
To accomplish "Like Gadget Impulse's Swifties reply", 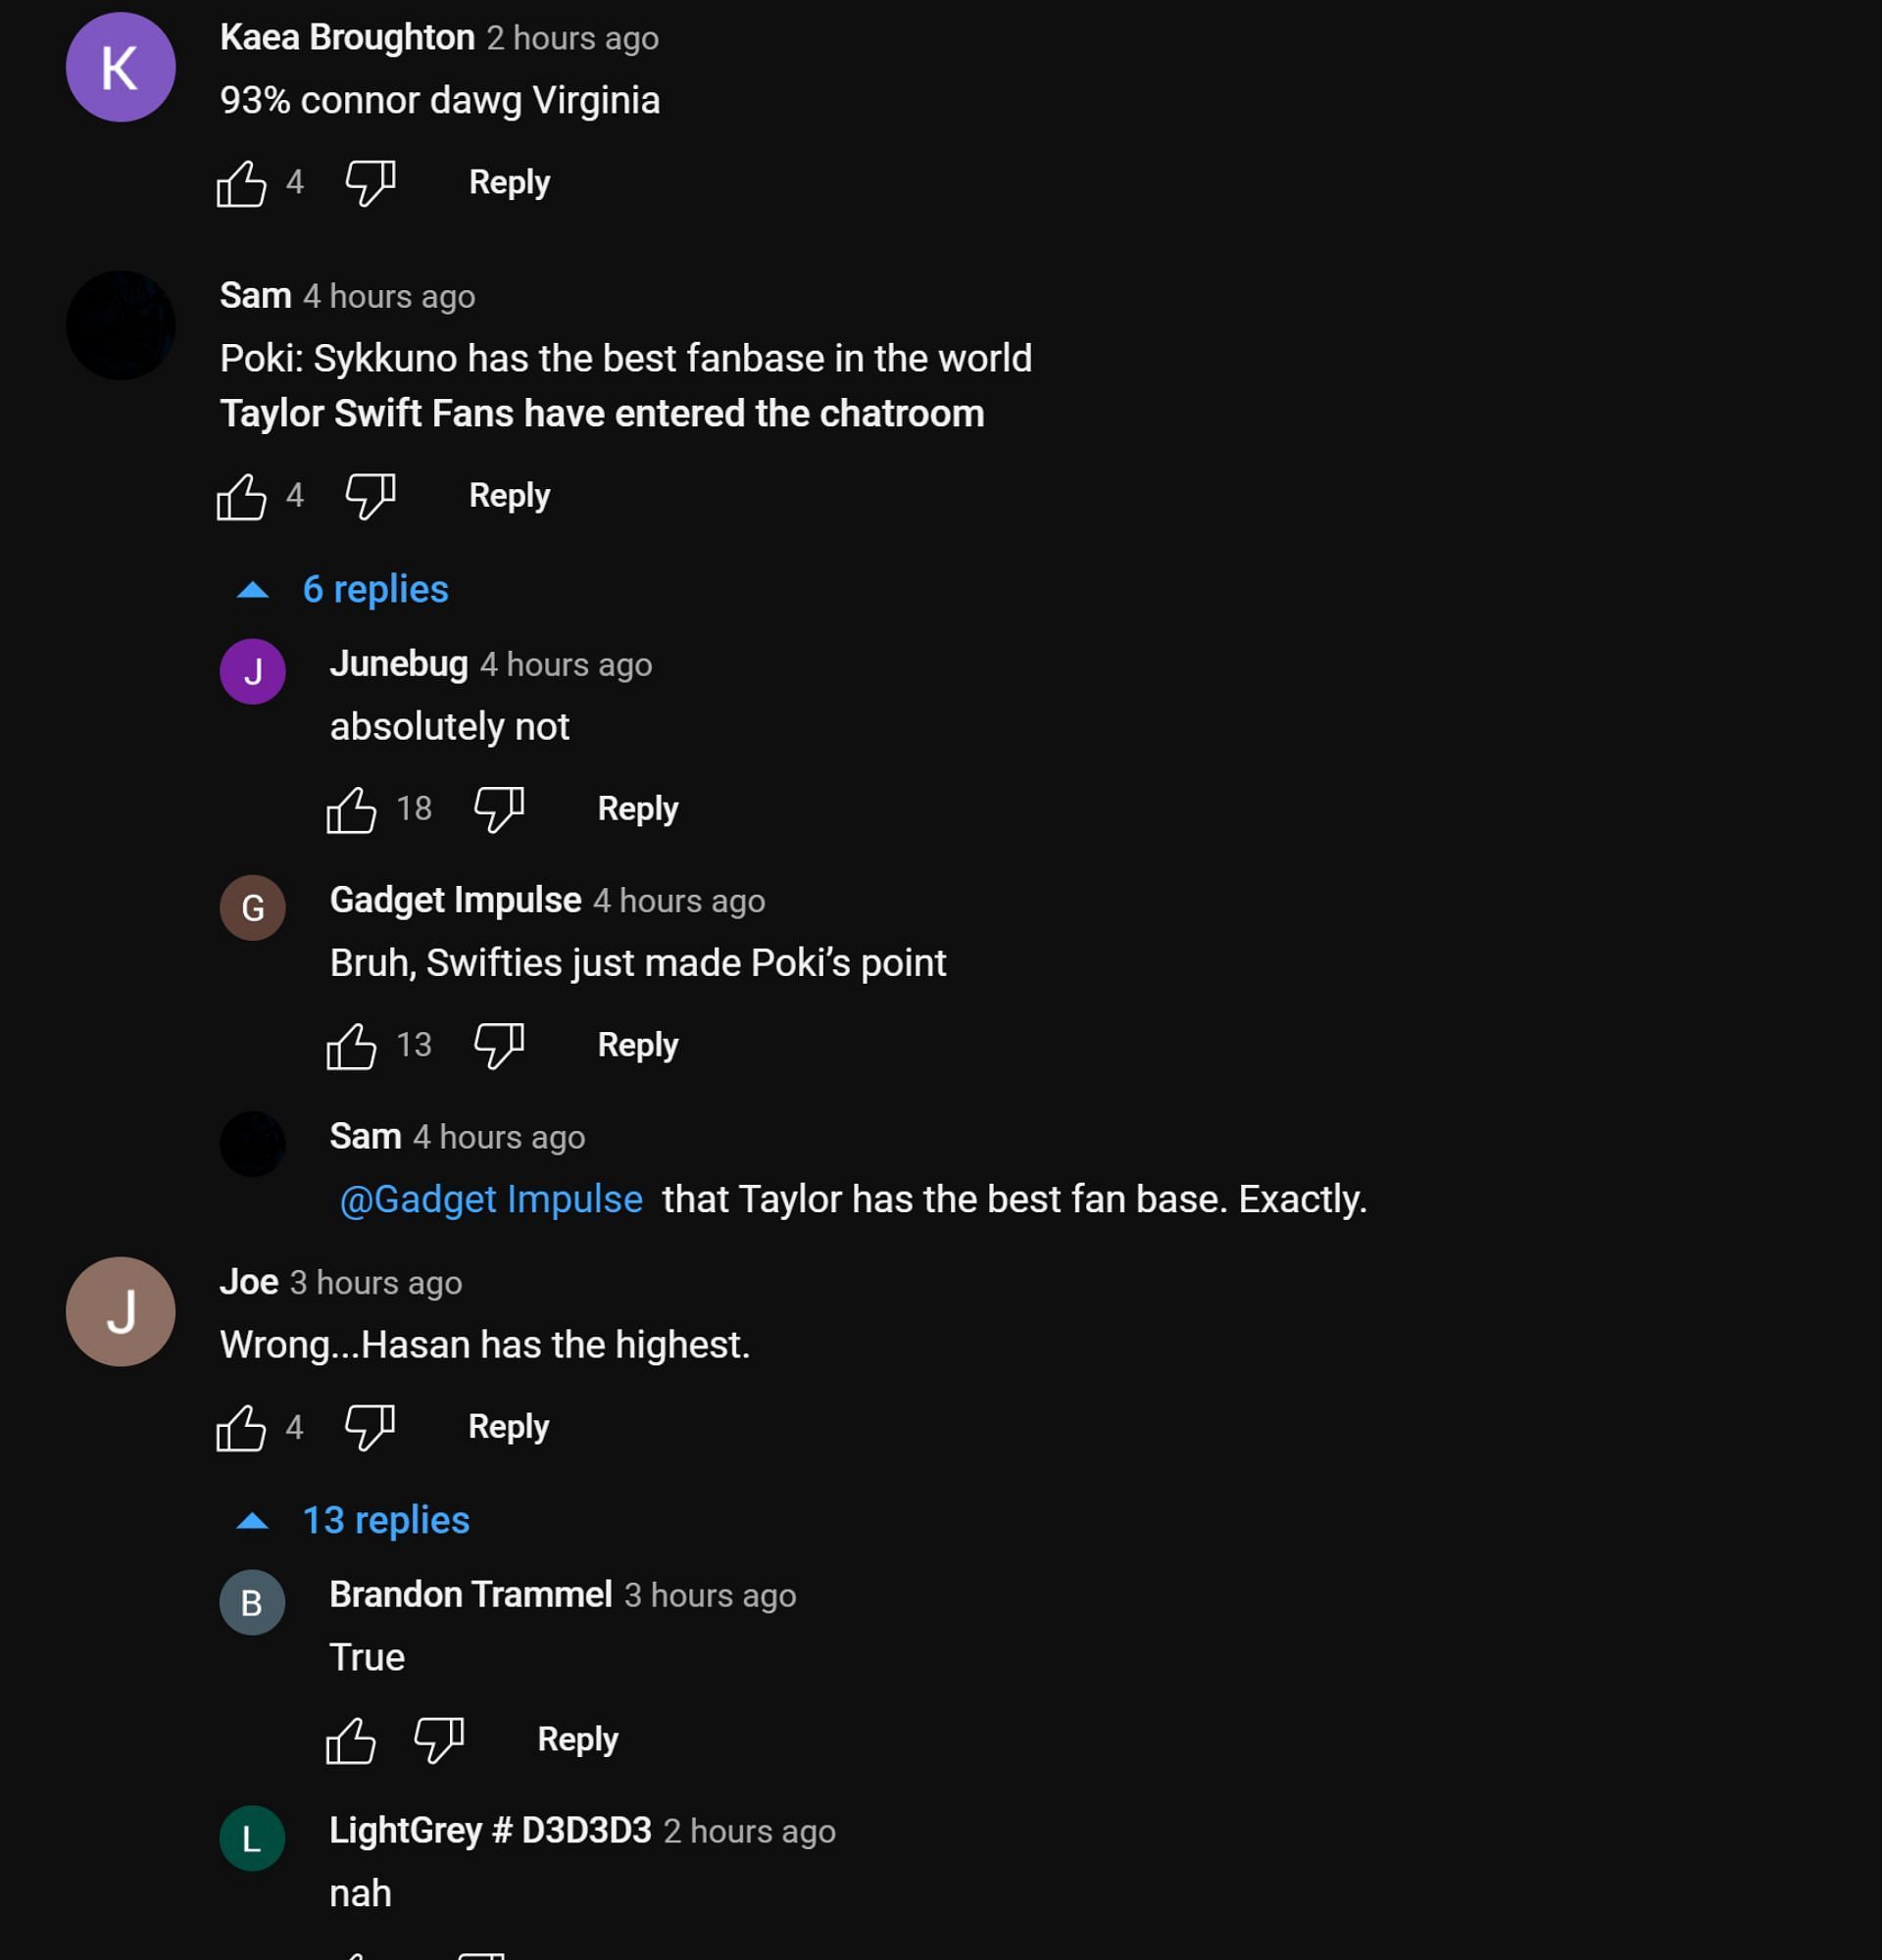I will (x=351, y=1045).
